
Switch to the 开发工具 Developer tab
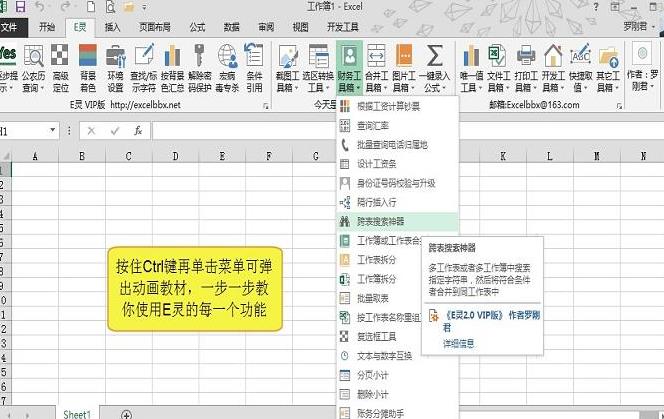(343, 28)
